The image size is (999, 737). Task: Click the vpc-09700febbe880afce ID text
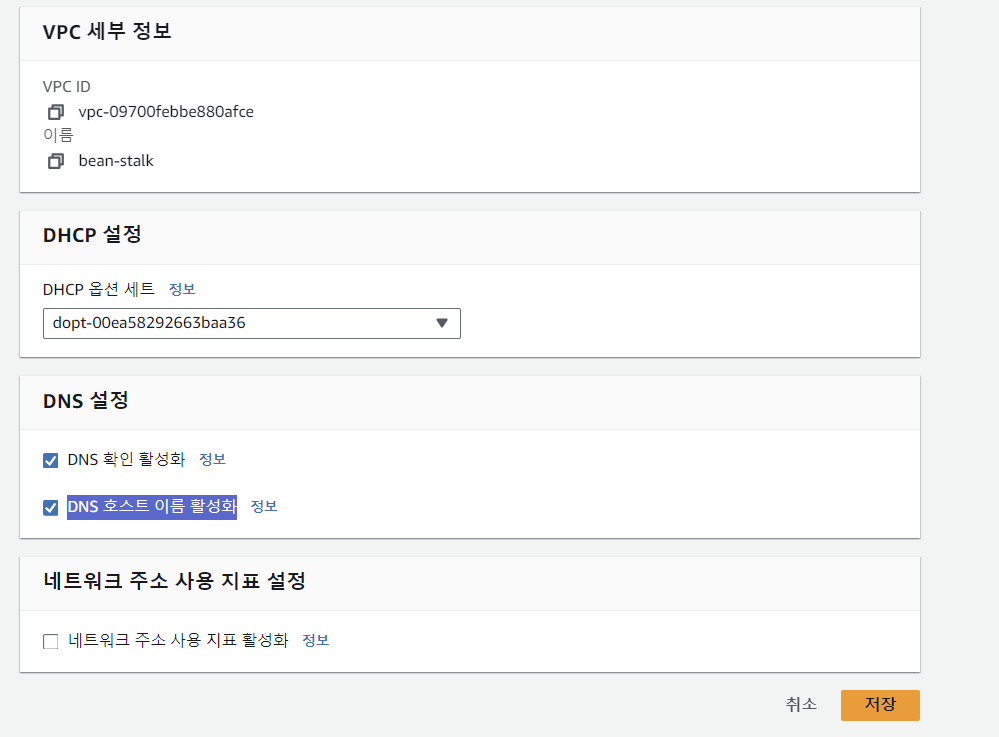(166, 112)
